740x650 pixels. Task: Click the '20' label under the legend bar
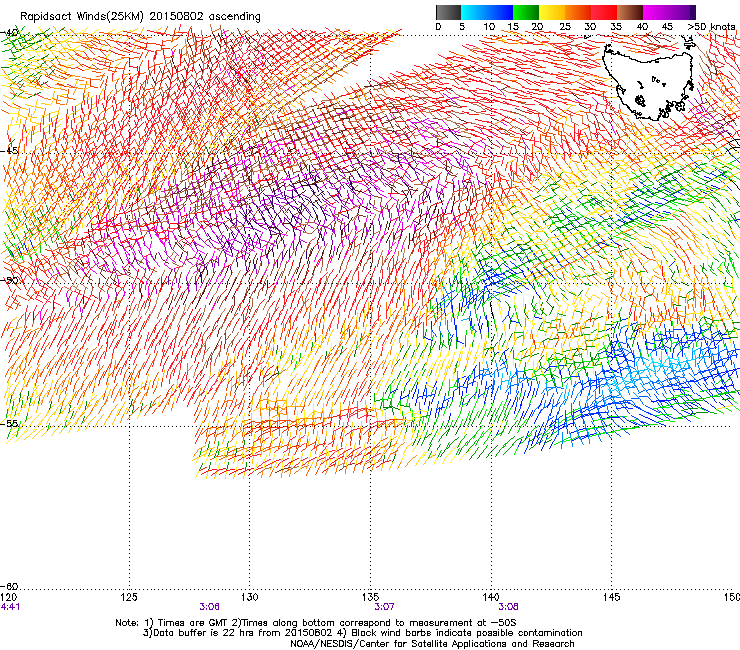[537, 26]
